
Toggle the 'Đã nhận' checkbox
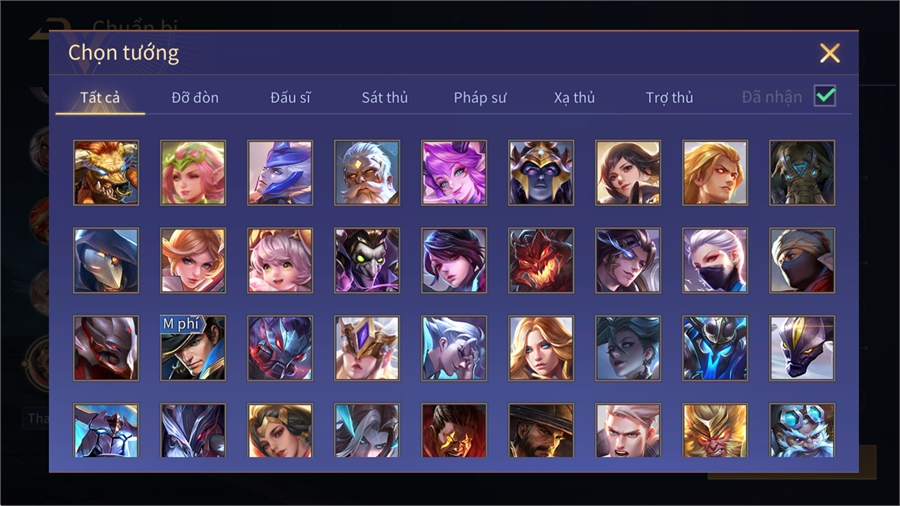tap(825, 96)
